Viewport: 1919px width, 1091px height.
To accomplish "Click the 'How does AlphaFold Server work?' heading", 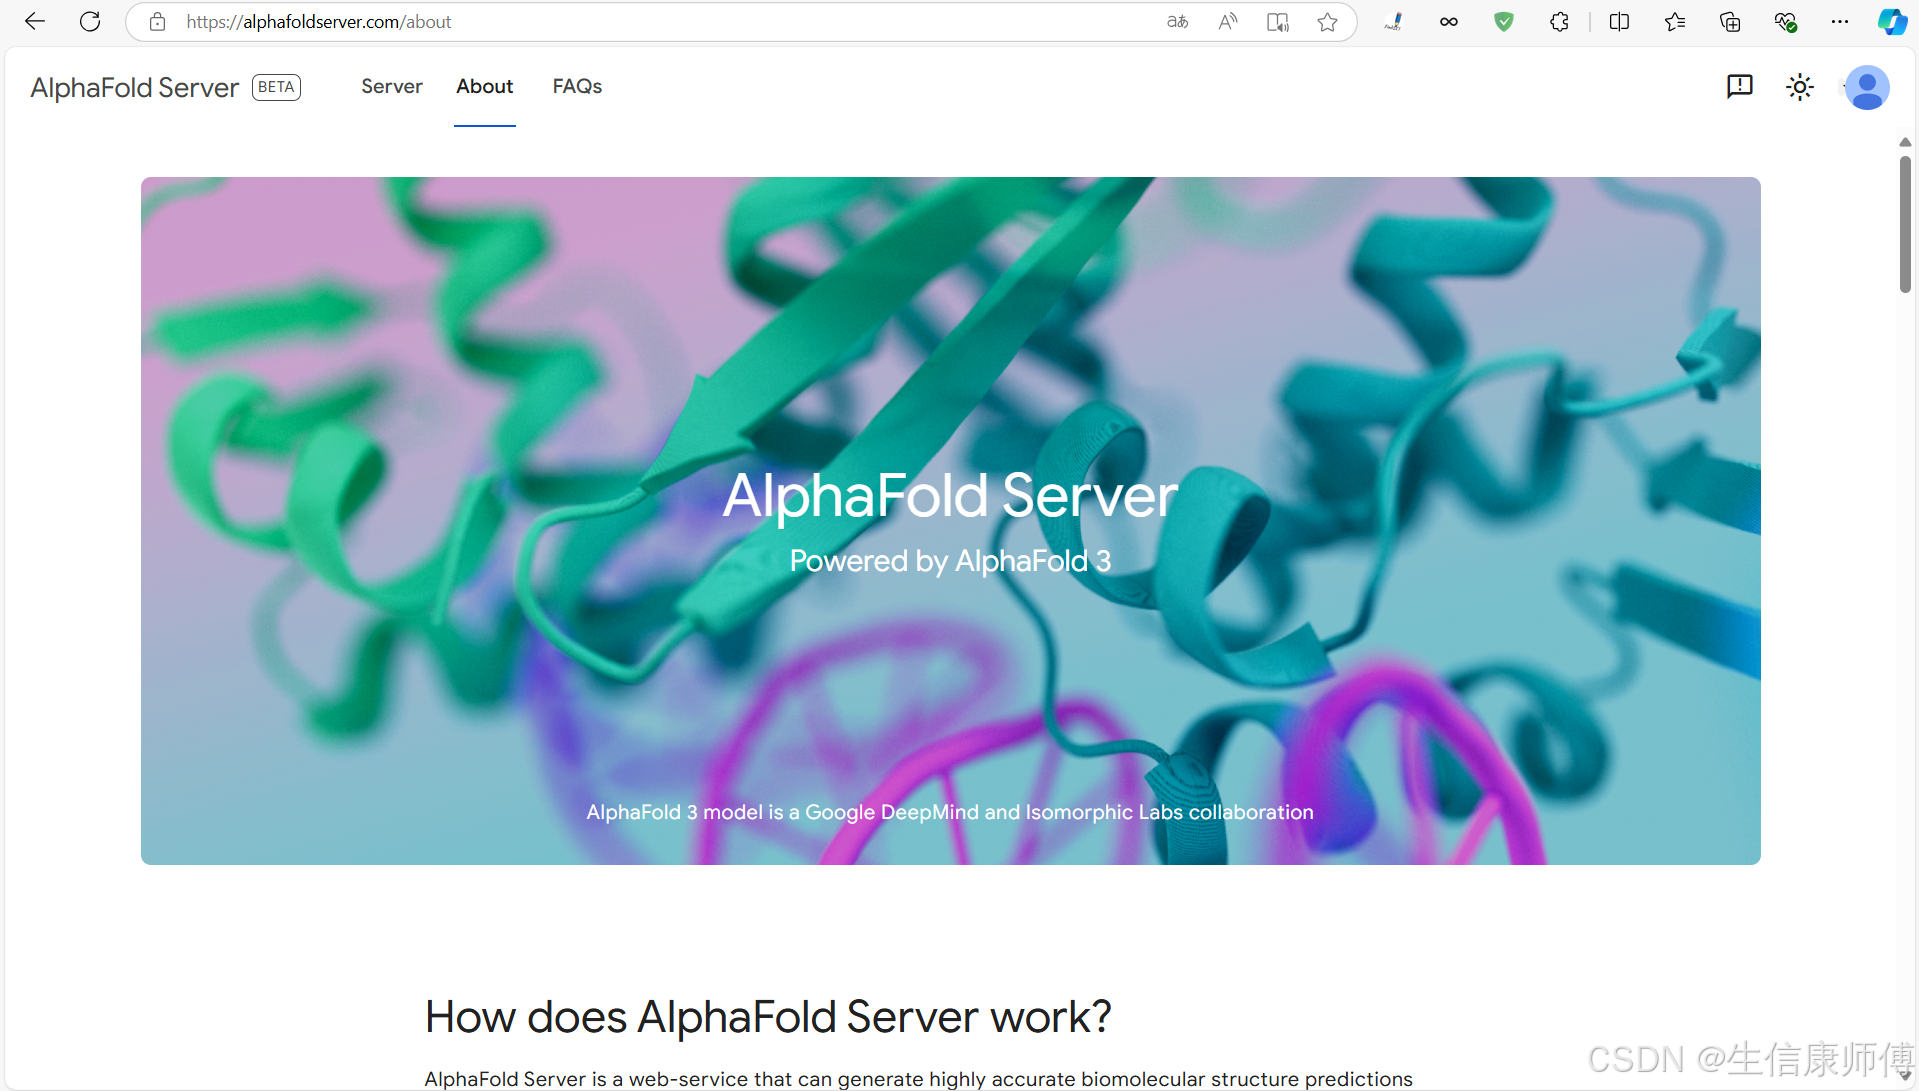I will (768, 1017).
